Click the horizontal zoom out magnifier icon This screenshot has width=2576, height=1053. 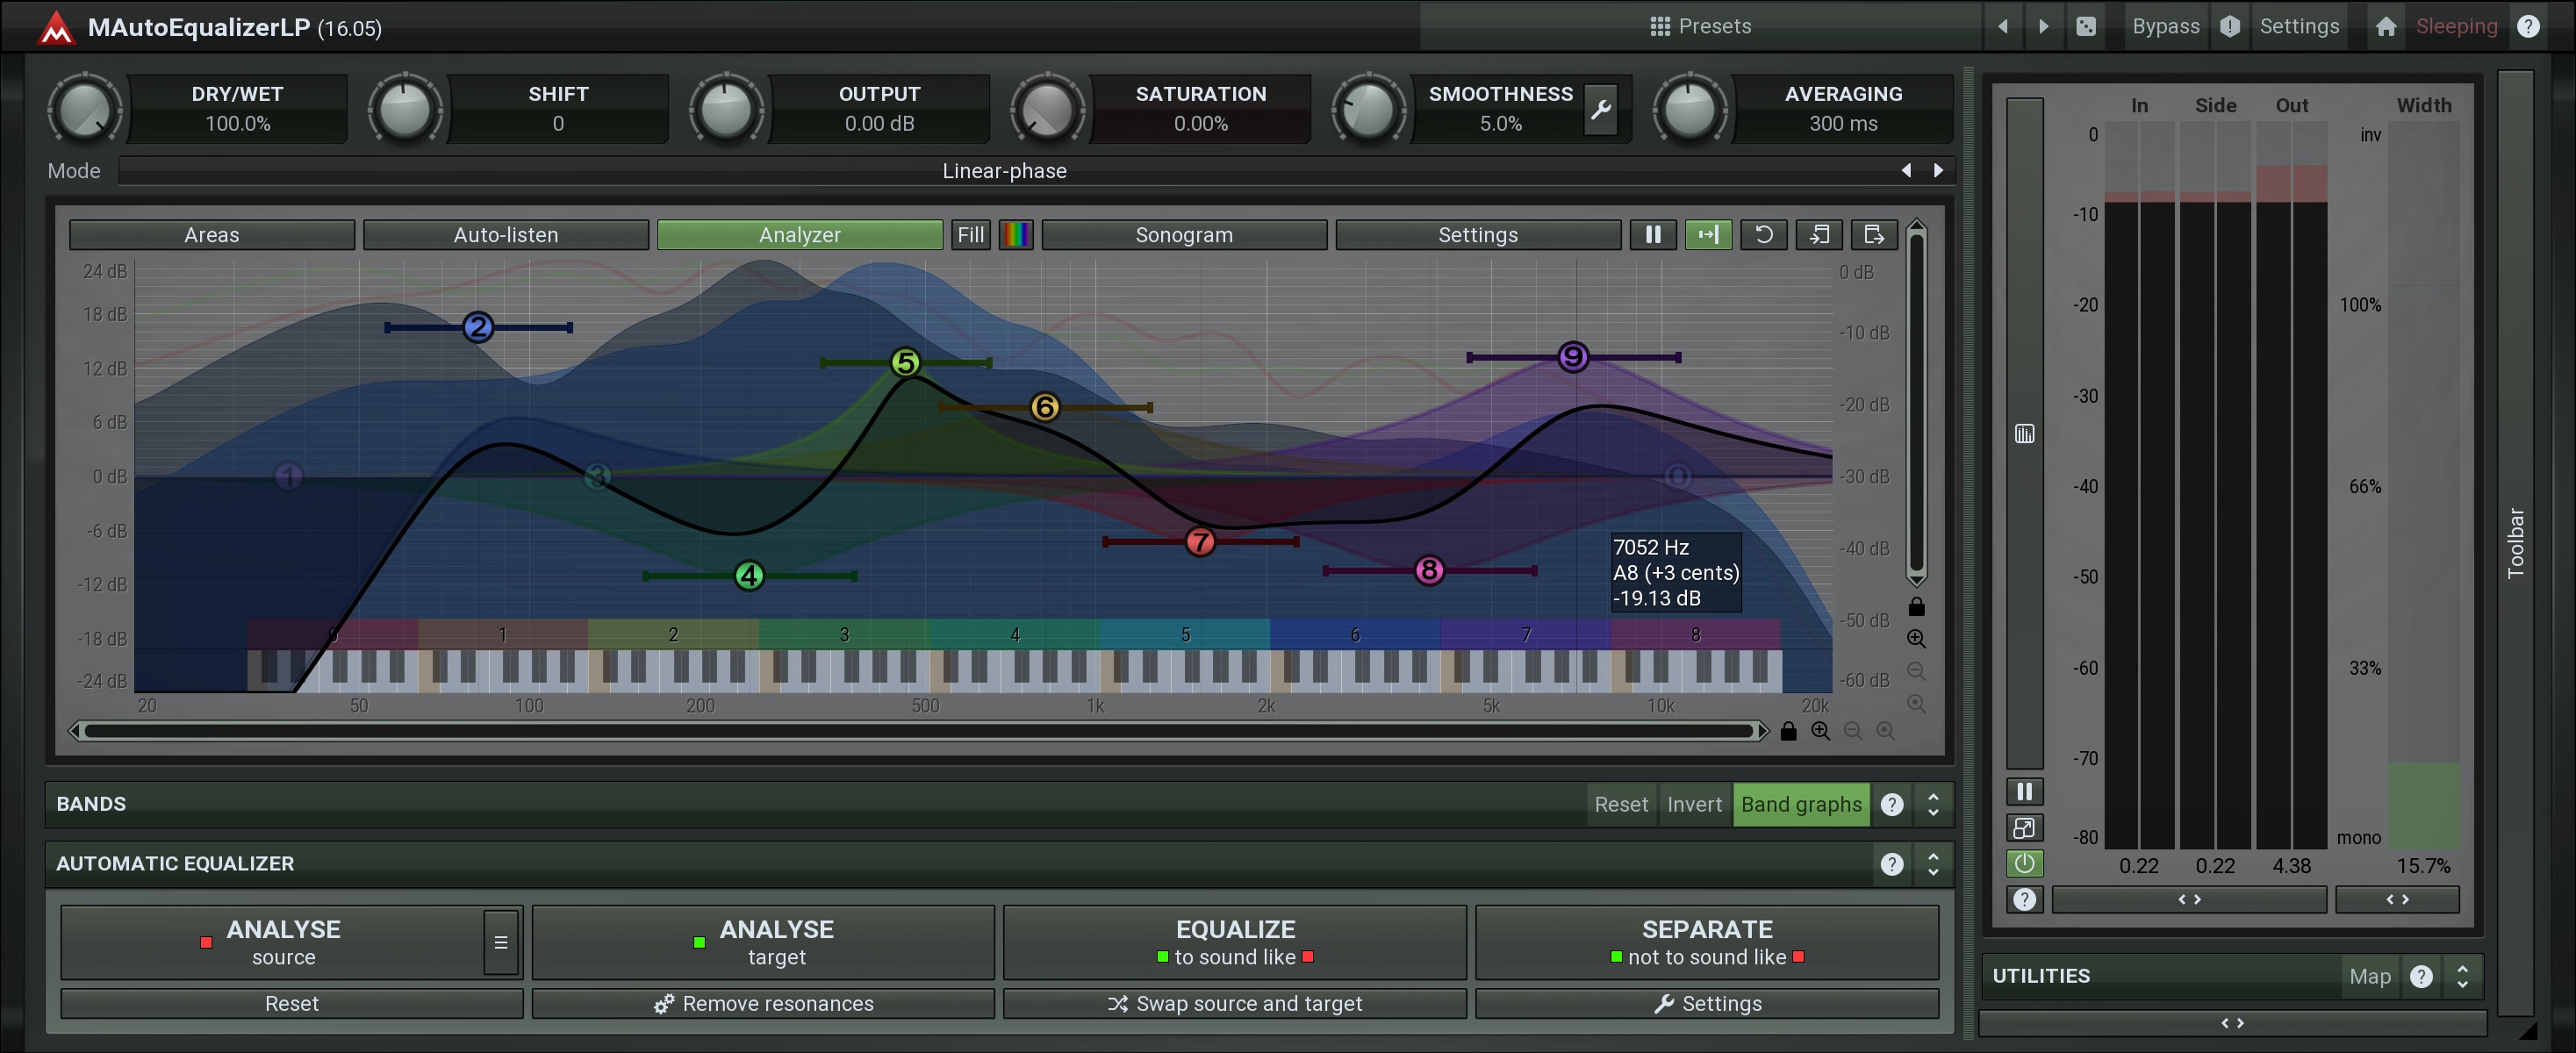[x=1853, y=732]
